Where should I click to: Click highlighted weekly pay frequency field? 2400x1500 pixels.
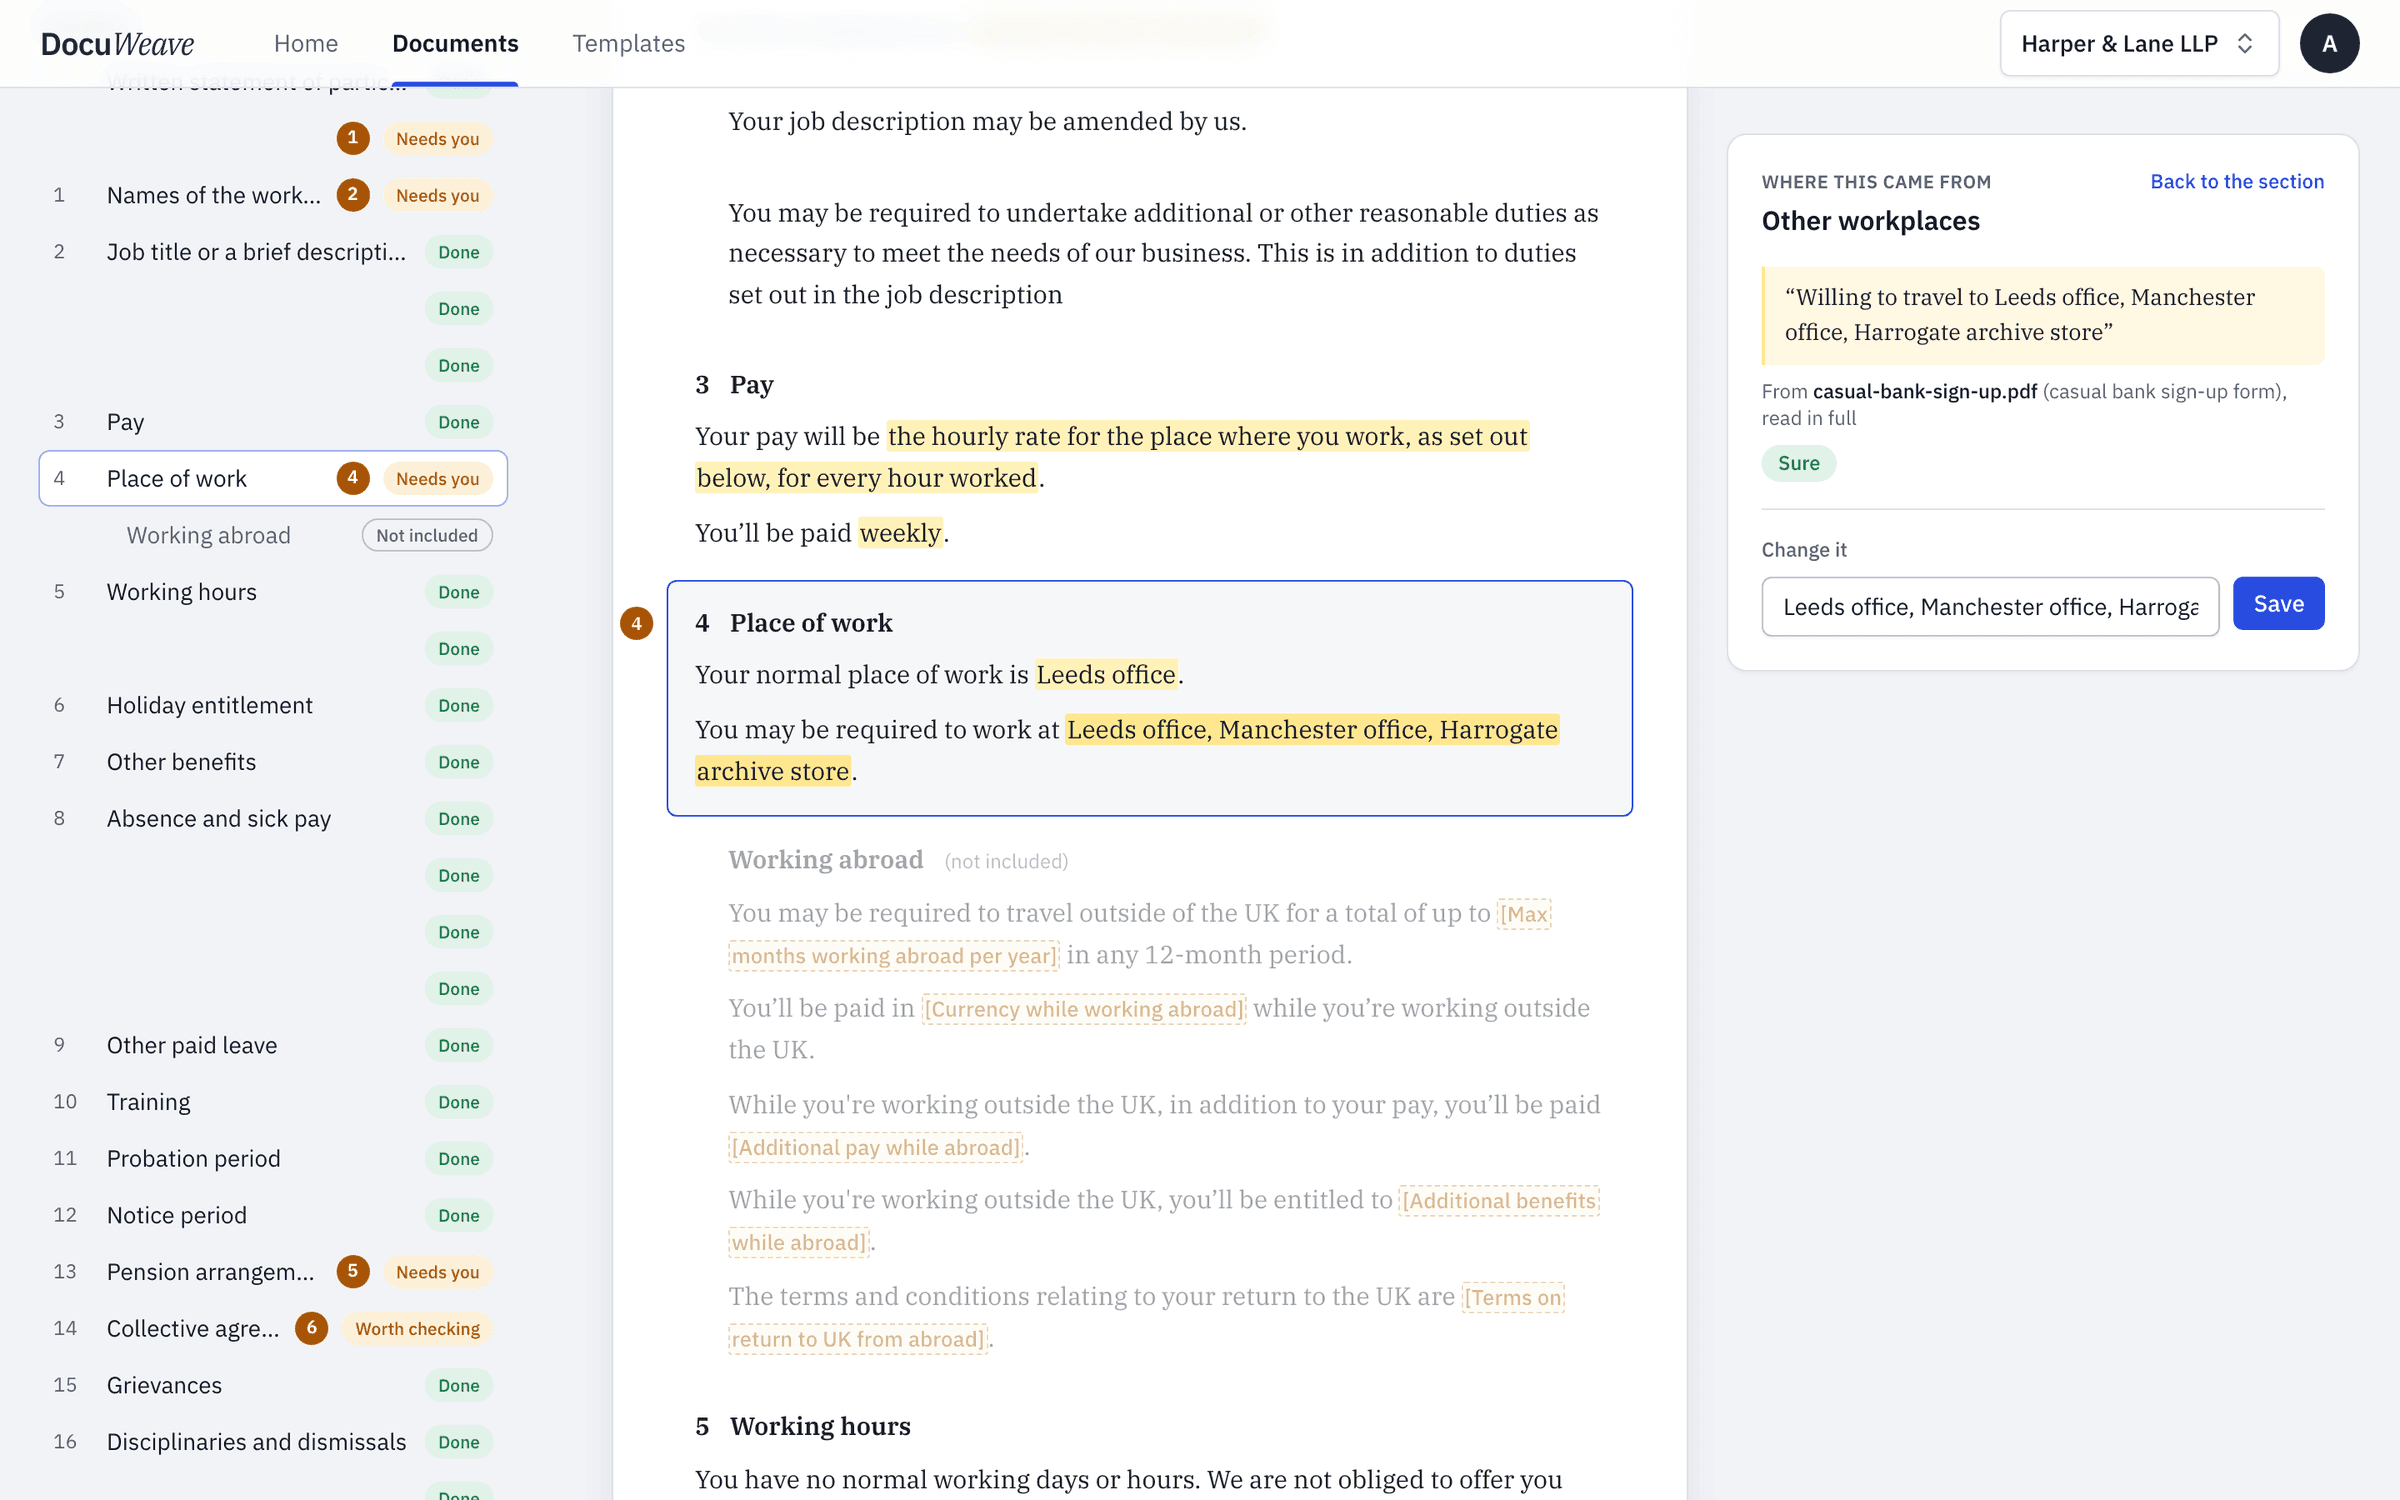[900, 533]
